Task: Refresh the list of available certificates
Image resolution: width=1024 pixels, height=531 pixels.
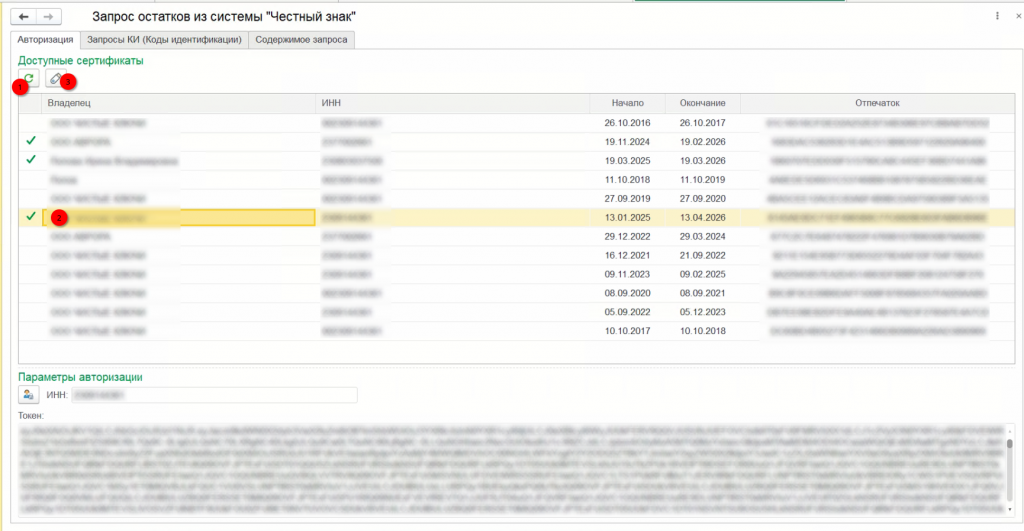Action: coord(29,78)
